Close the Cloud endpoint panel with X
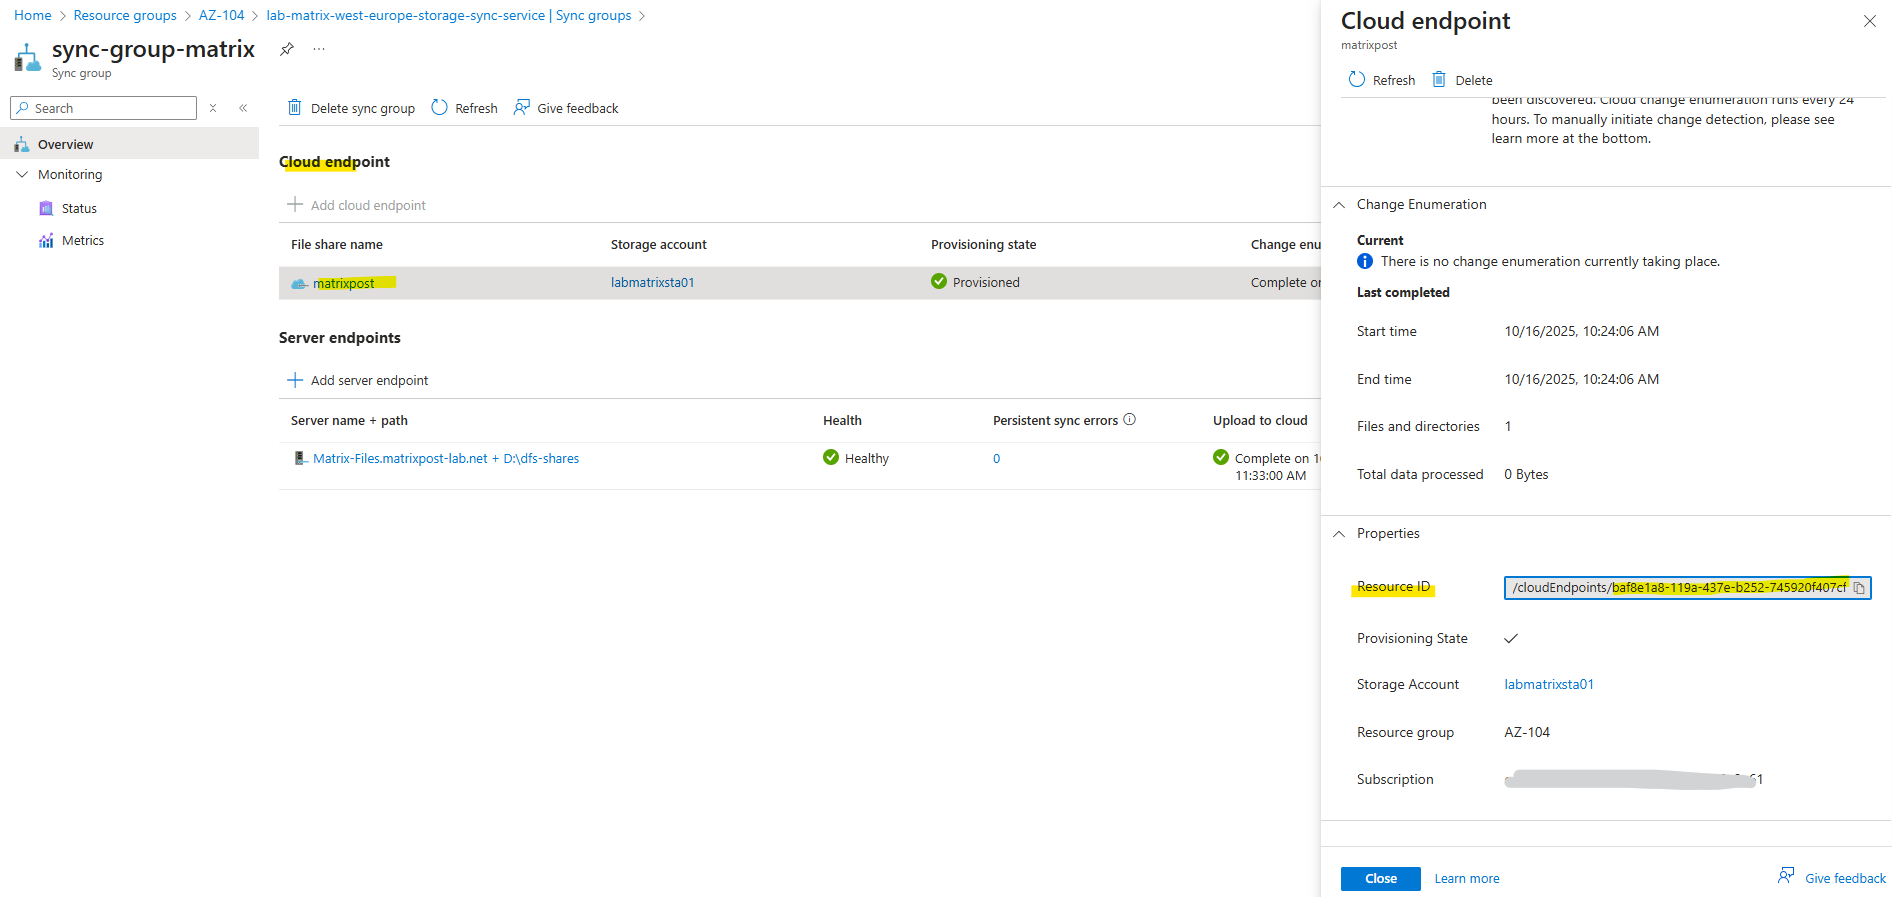This screenshot has height=897, width=1892. click(1869, 21)
